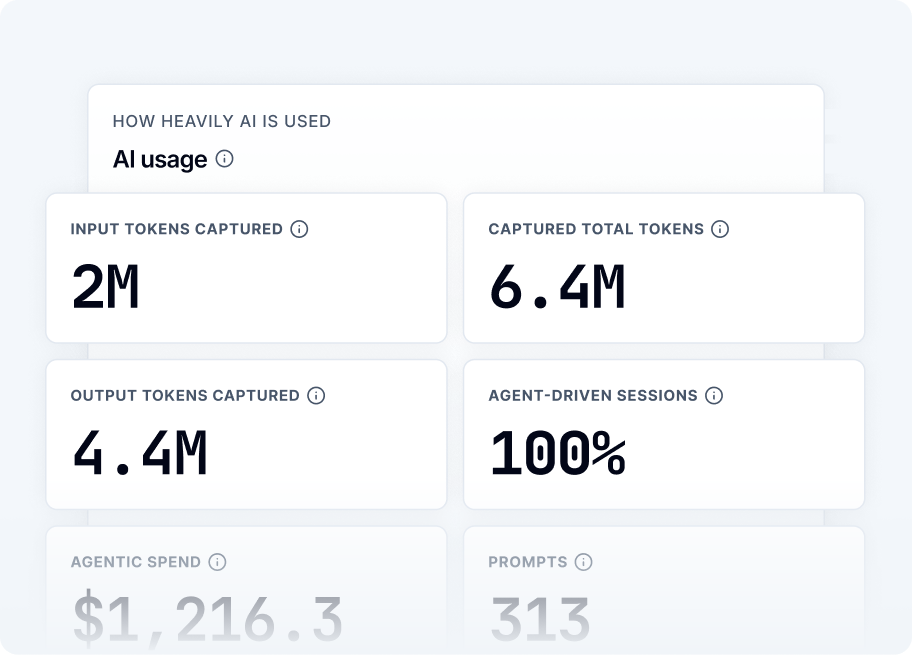Click the AI usage title

pyautogui.click(x=160, y=159)
